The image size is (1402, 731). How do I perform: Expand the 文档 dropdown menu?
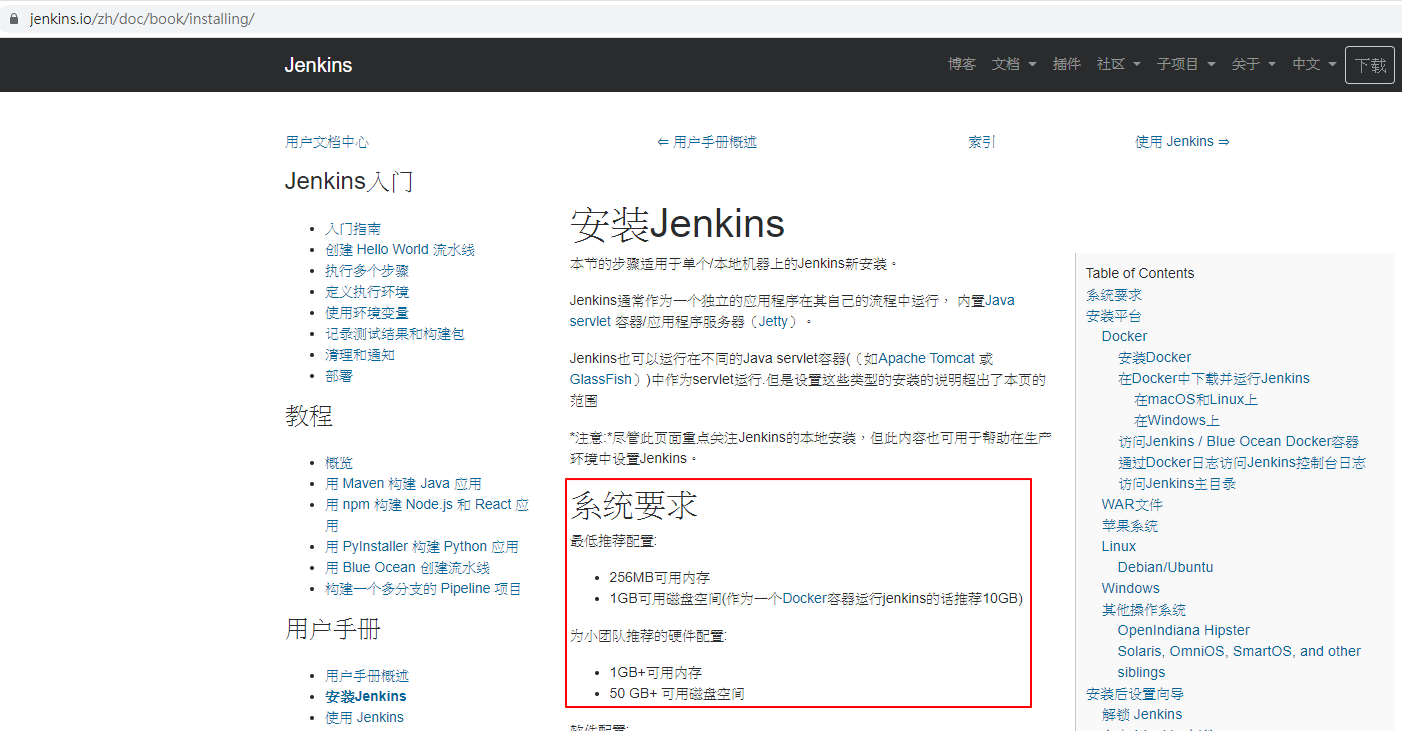point(1014,64)
